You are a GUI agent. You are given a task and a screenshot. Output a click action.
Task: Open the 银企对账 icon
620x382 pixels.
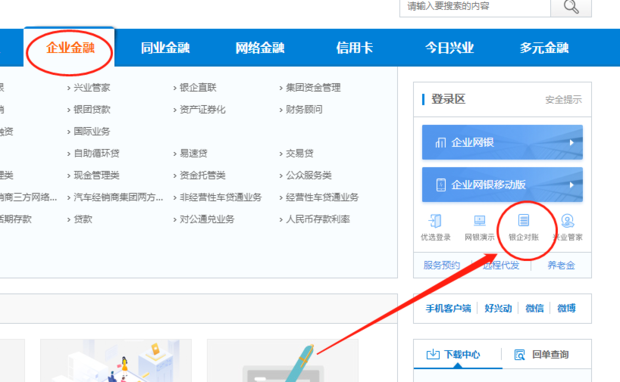pos(524,227)
